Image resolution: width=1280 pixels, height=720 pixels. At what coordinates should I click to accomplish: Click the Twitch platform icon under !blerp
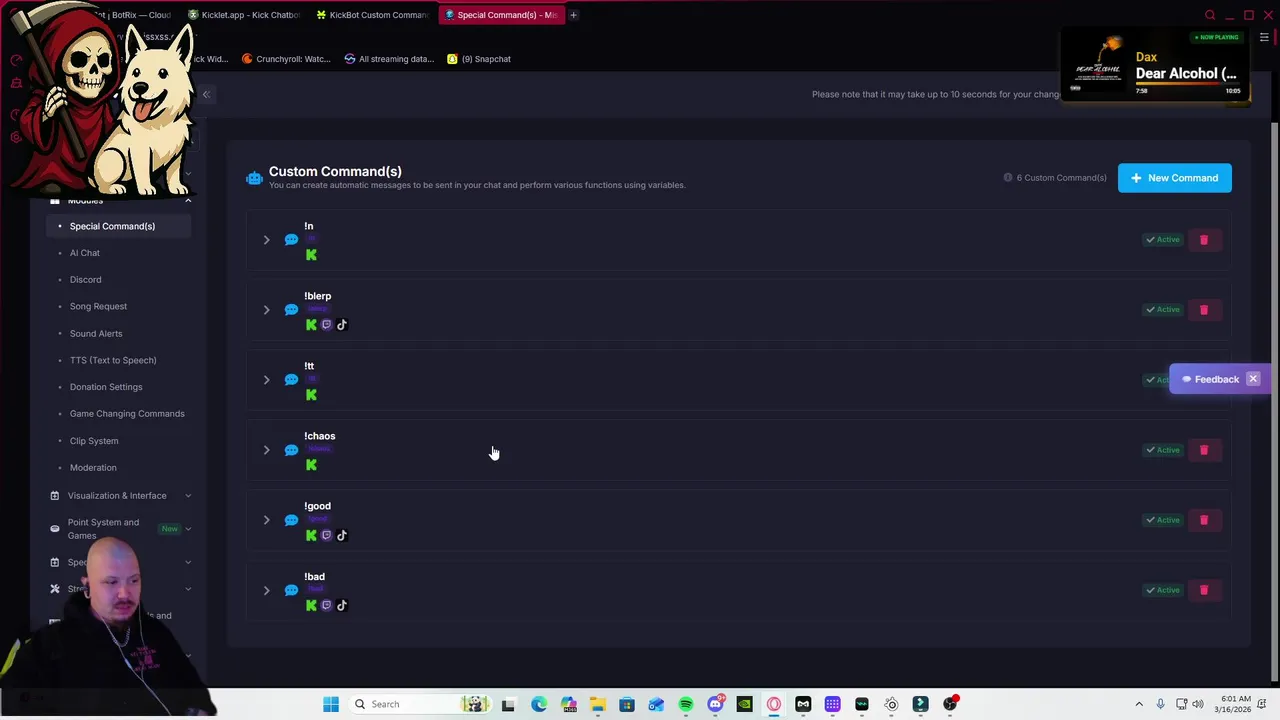326,325
